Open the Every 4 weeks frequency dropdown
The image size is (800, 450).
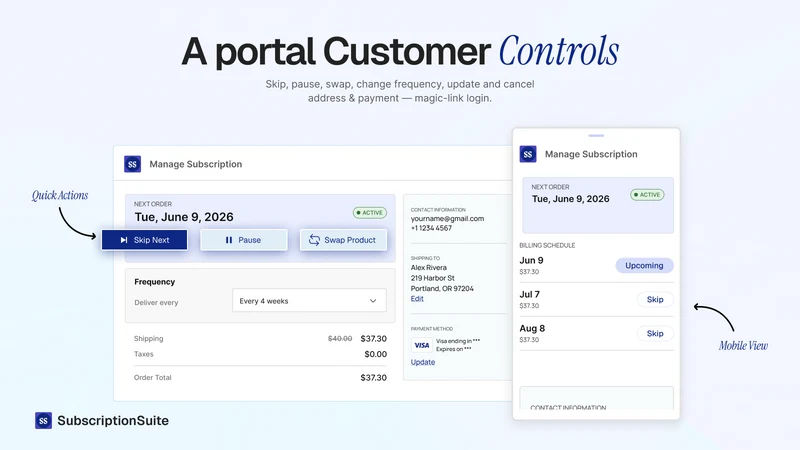point(309,301)
